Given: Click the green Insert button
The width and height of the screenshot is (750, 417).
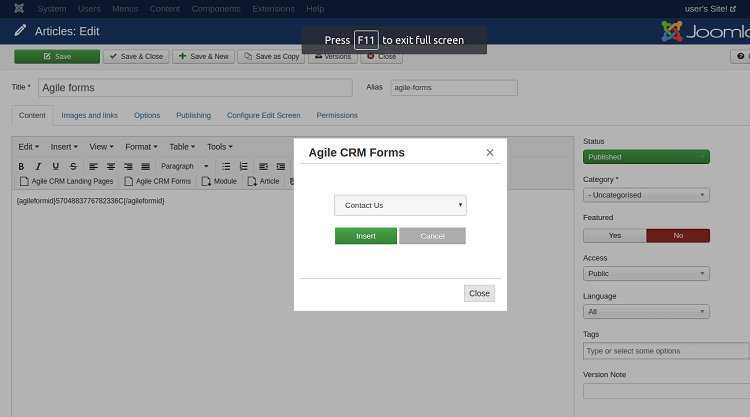Looking at the screenshot, I should 365,236.
